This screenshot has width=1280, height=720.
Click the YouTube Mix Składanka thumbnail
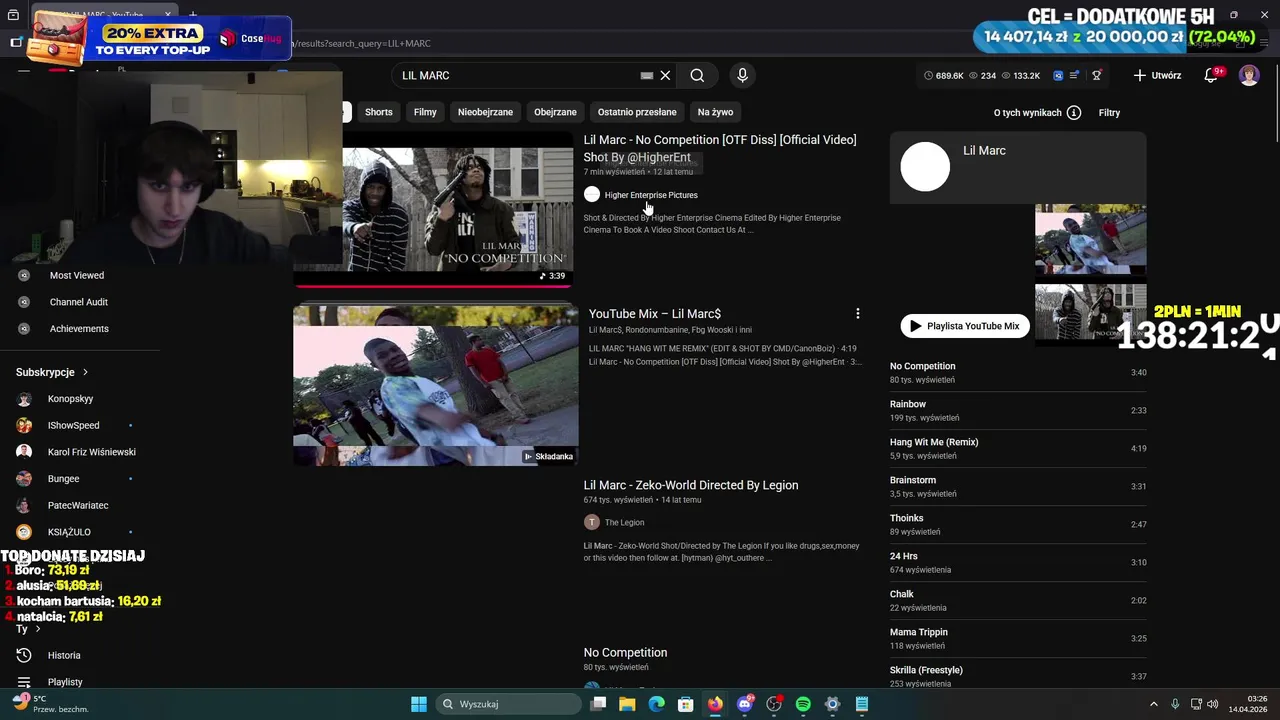(x=435, y=385)
